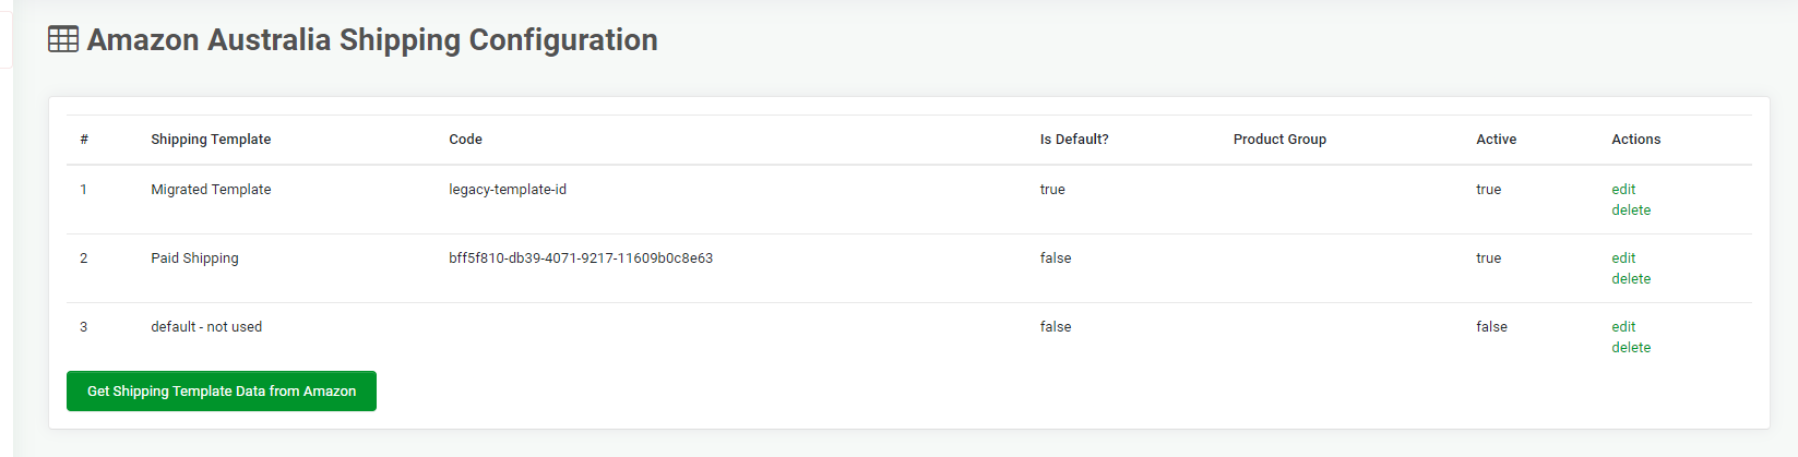Viewport: 1798px width, 457px height.
Task: Click the # column header
Action: pos(84,139)
